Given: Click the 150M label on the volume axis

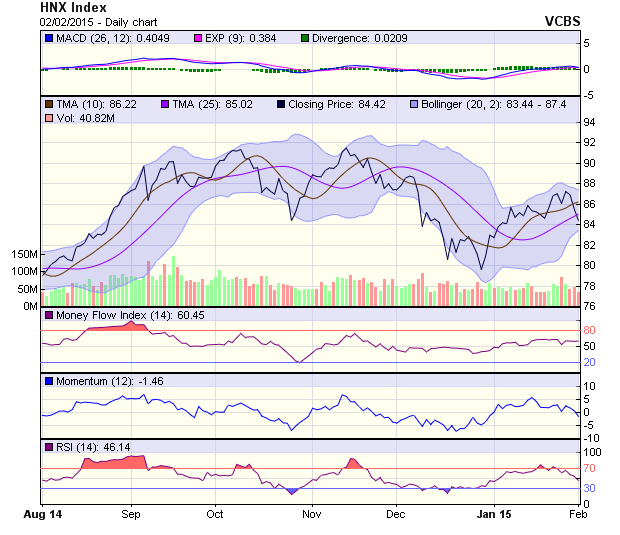Looking at the screenshot, I should tap(24, 254).
